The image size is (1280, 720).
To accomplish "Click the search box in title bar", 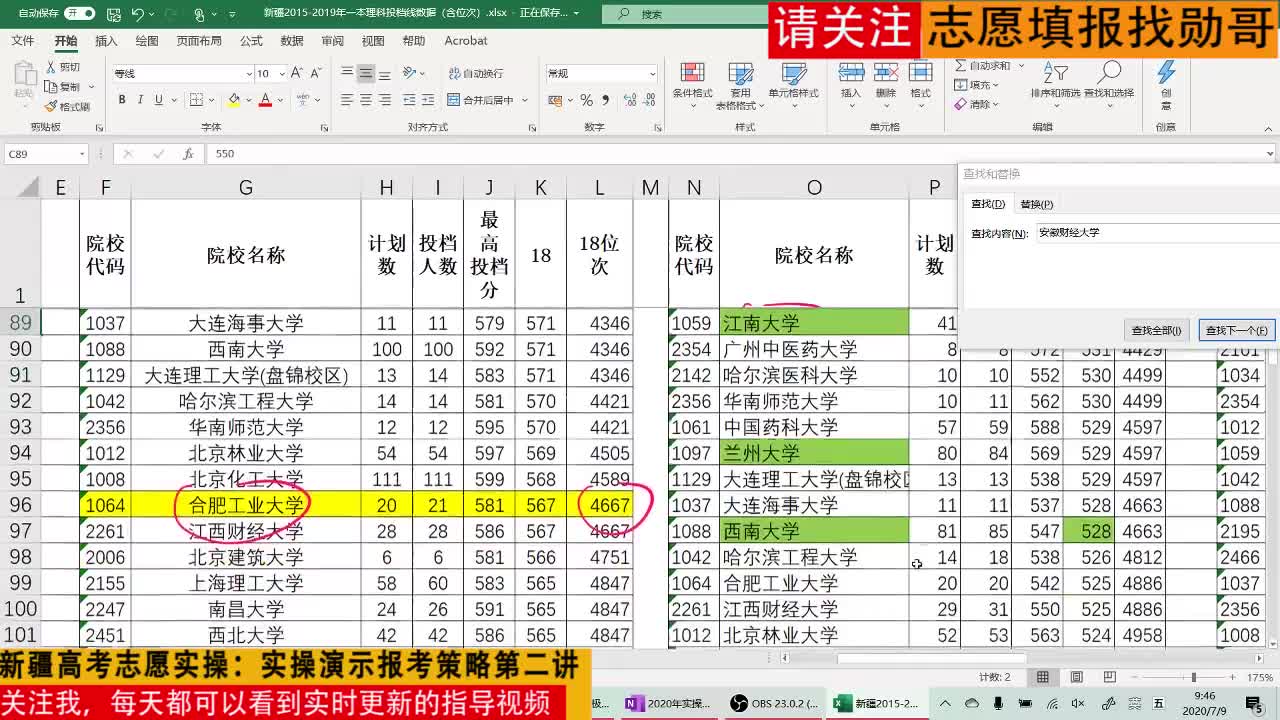I will coord(685,14).
